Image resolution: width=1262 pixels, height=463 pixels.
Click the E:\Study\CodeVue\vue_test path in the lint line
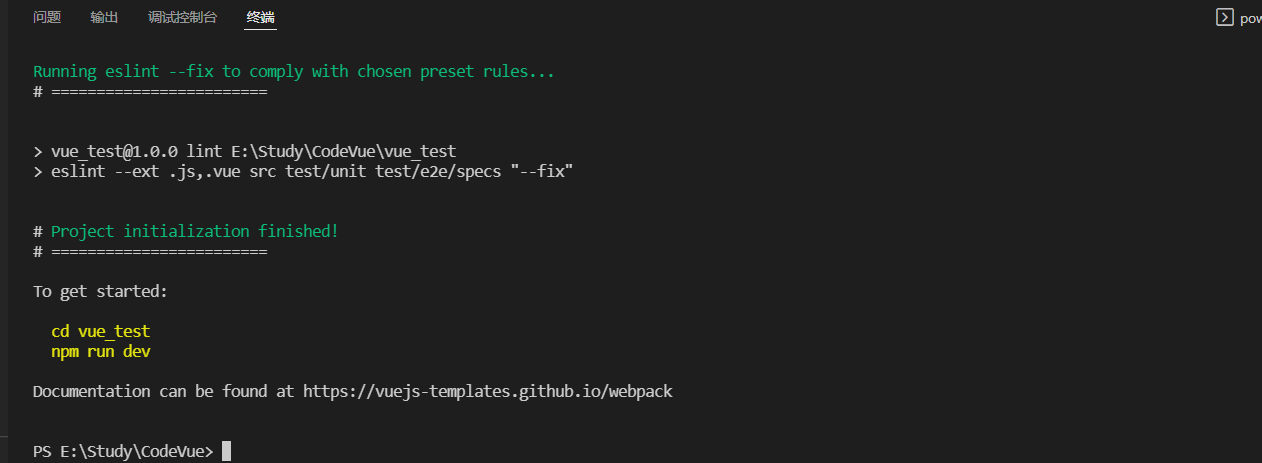click(x=343, y=151)
